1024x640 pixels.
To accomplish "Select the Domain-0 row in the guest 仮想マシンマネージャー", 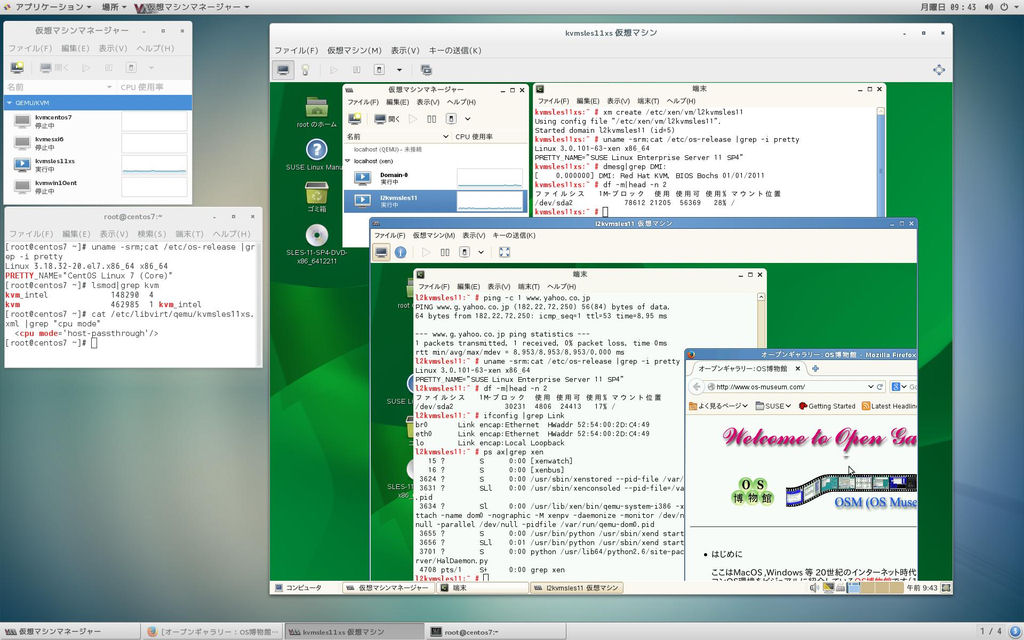I will point(436,177).
